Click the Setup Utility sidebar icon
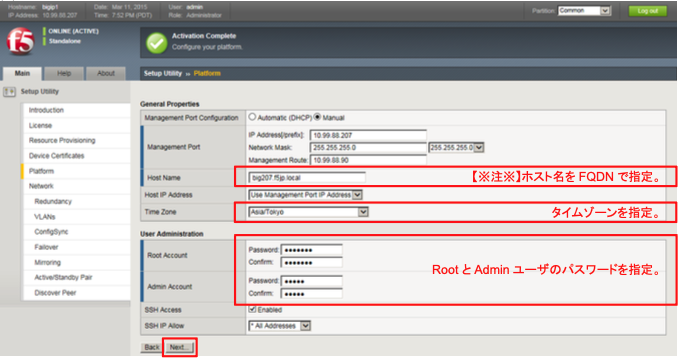 click(x=9, y=92)
